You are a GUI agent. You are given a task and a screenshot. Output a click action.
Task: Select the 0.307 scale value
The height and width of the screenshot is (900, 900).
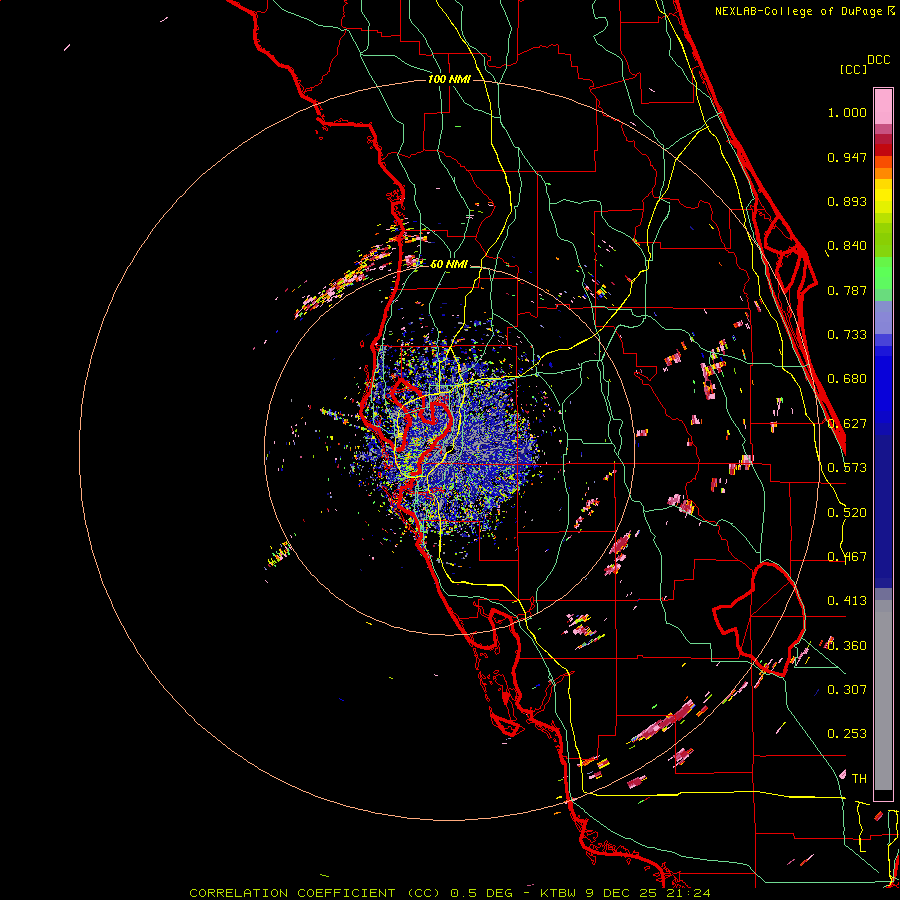pyautogui.click(x=847, y=689)
